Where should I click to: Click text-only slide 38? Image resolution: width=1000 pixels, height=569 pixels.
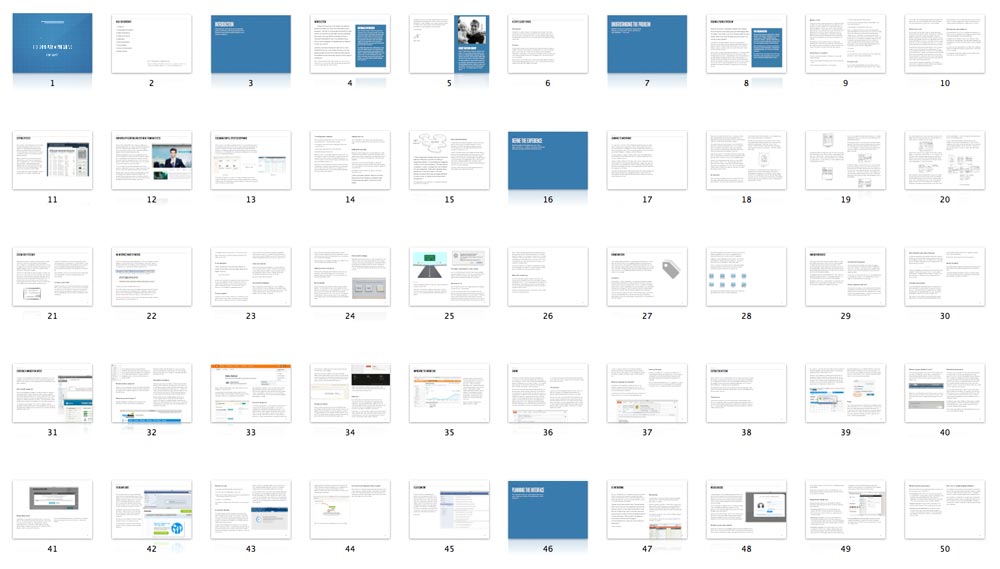coord(746,393)
